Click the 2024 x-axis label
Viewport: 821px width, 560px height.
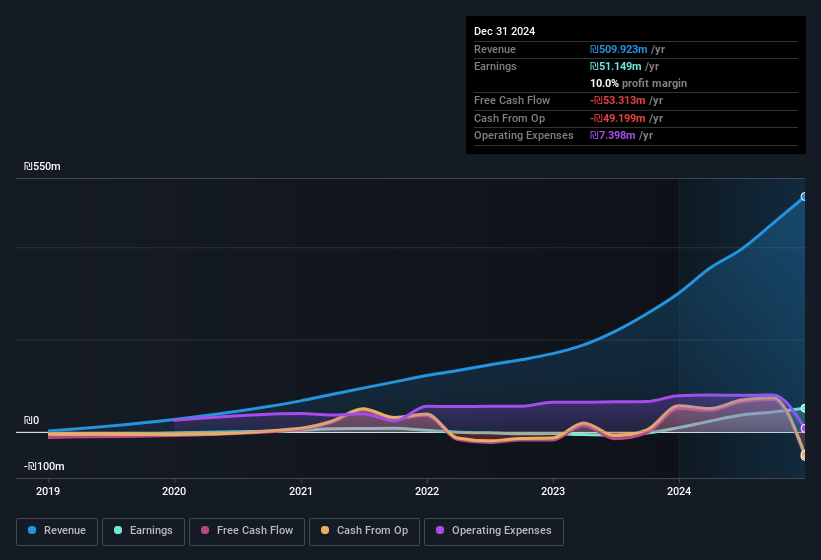[x=679, y=491]
